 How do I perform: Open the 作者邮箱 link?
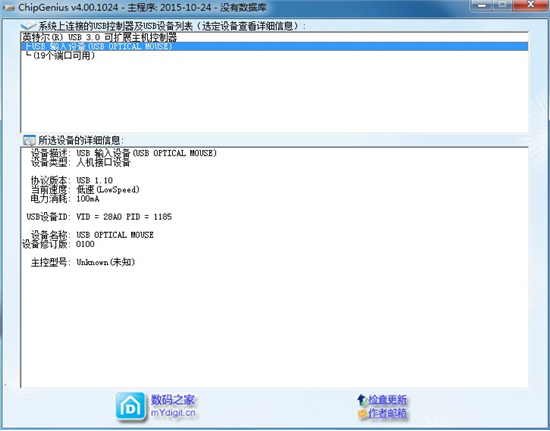(x=388, y=413)
